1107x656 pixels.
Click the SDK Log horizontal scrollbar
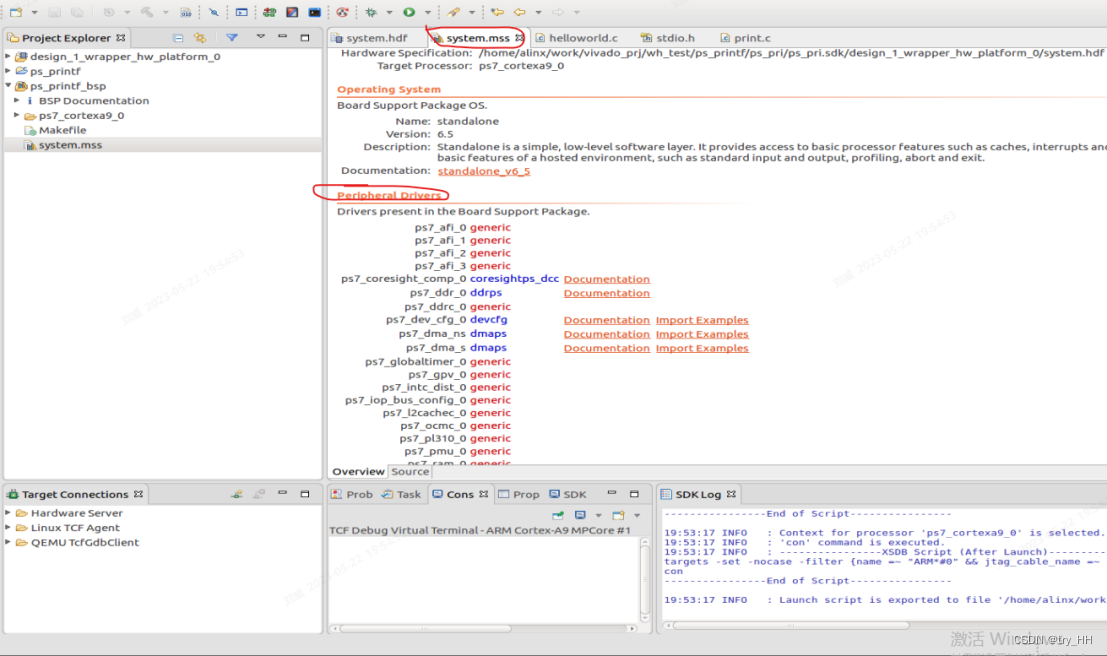click(x=789, y=625)
